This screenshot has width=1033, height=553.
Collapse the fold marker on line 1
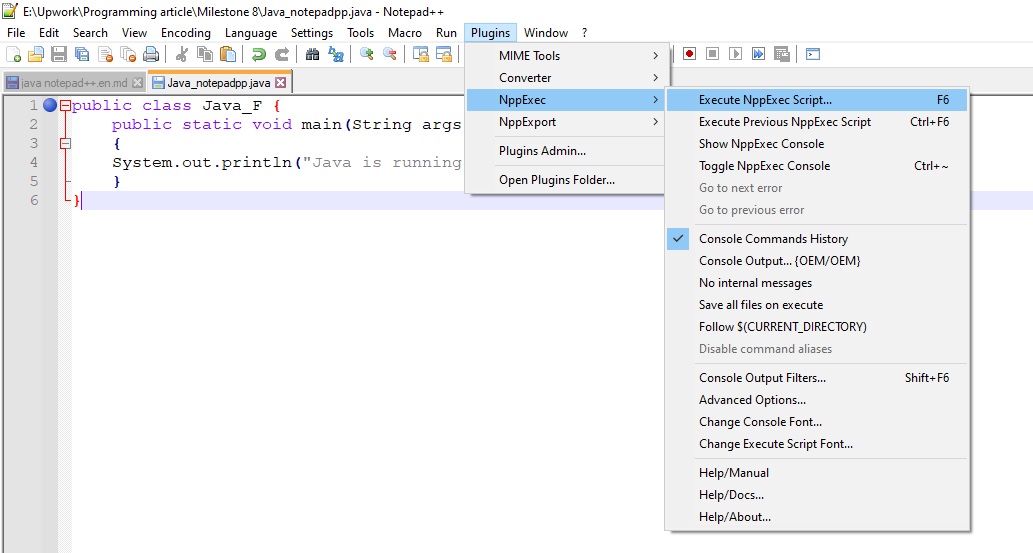point(65,105)
